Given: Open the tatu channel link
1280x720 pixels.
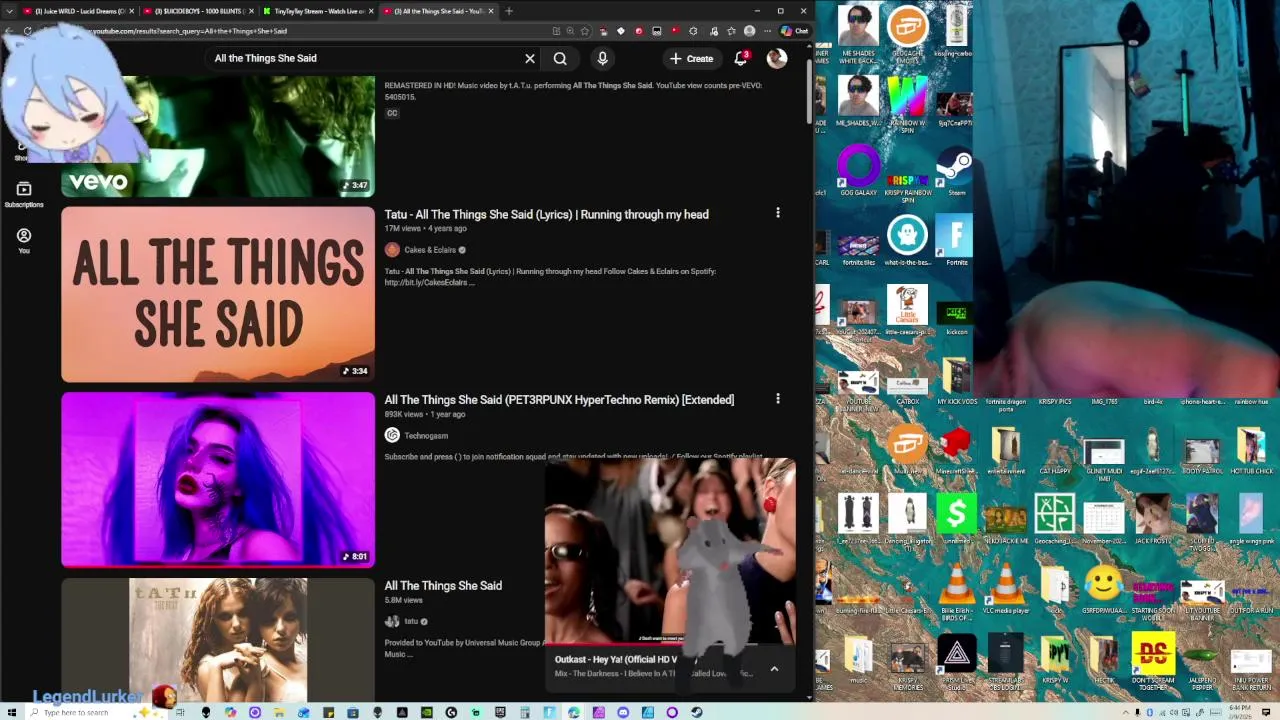Looking at the screenshot, I should tap(411, 621).
